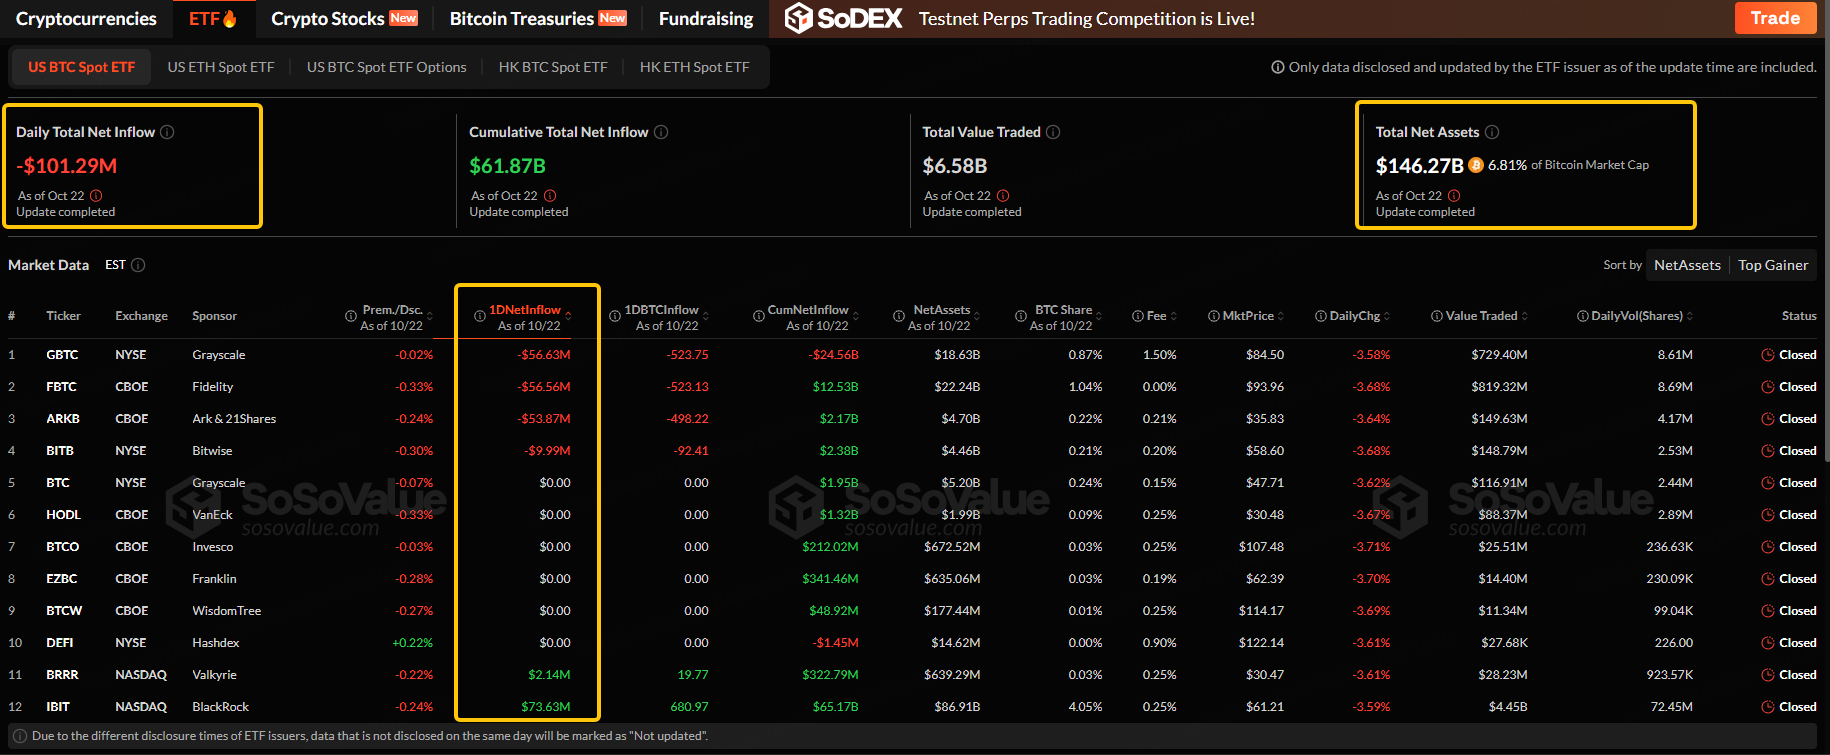Open the Cryptocurrencies menu
The image size is (1830, 755).
click(86, 19)
